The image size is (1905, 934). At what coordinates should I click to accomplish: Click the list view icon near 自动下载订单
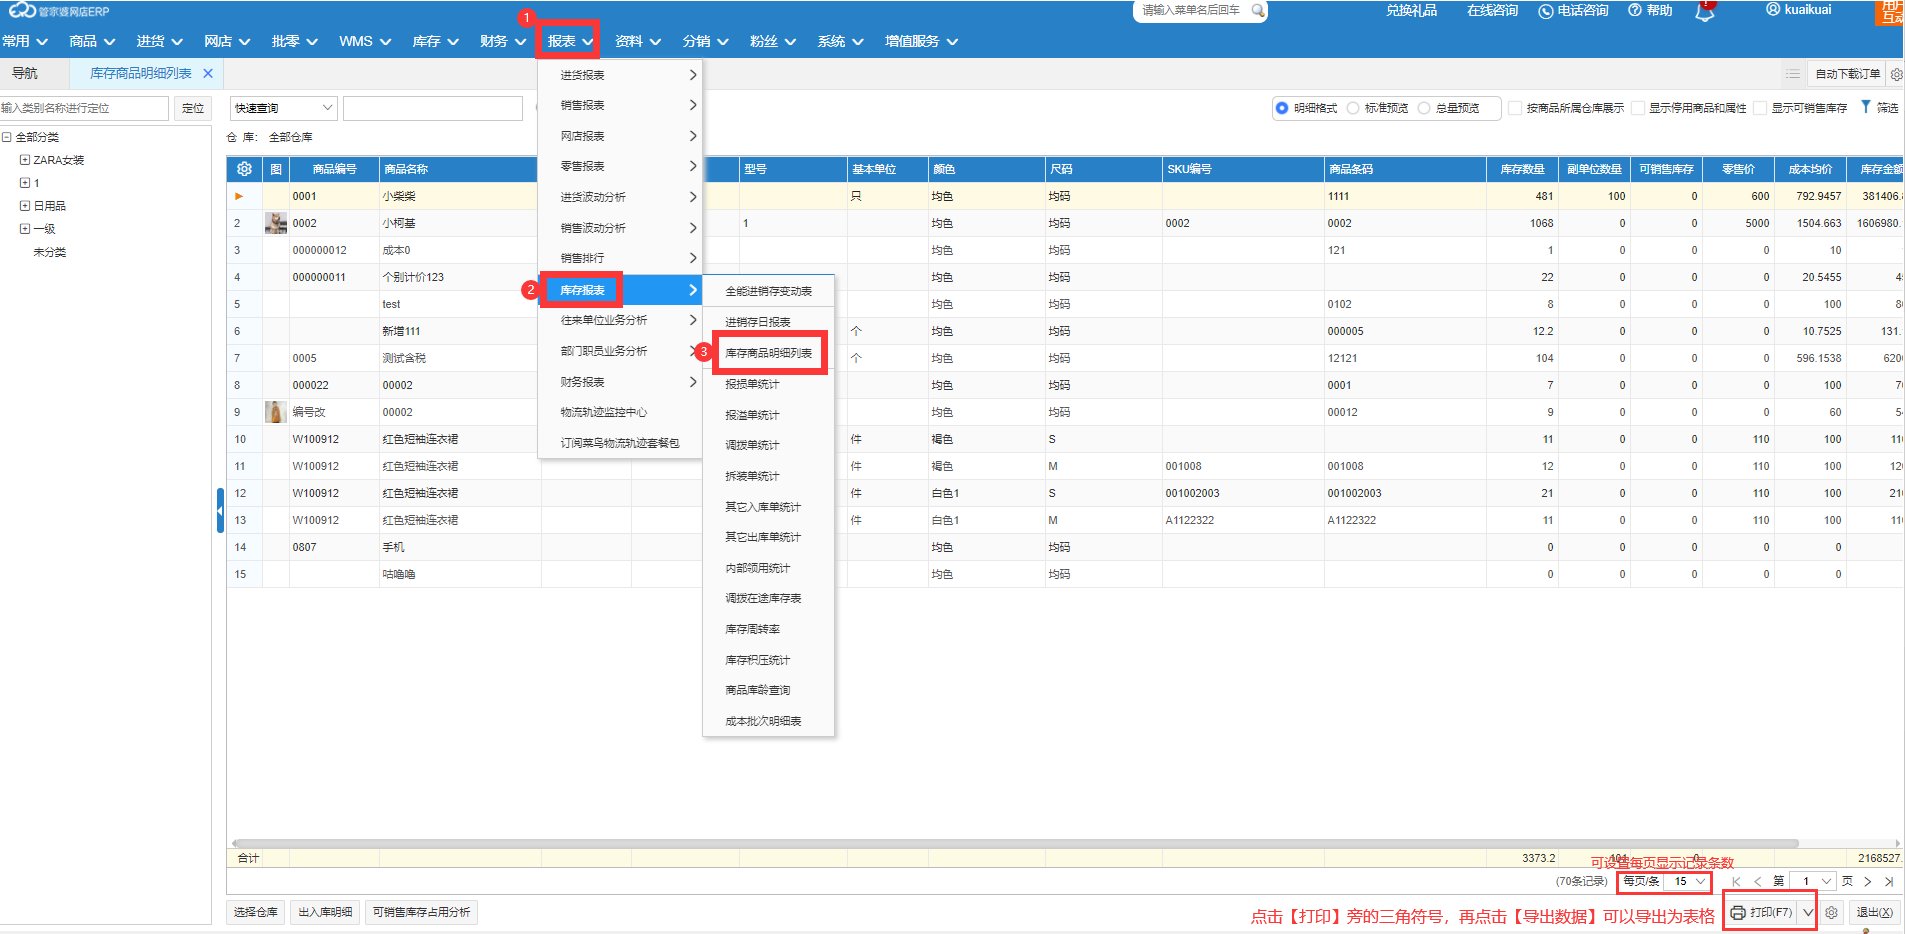[x=1792, y=74]
